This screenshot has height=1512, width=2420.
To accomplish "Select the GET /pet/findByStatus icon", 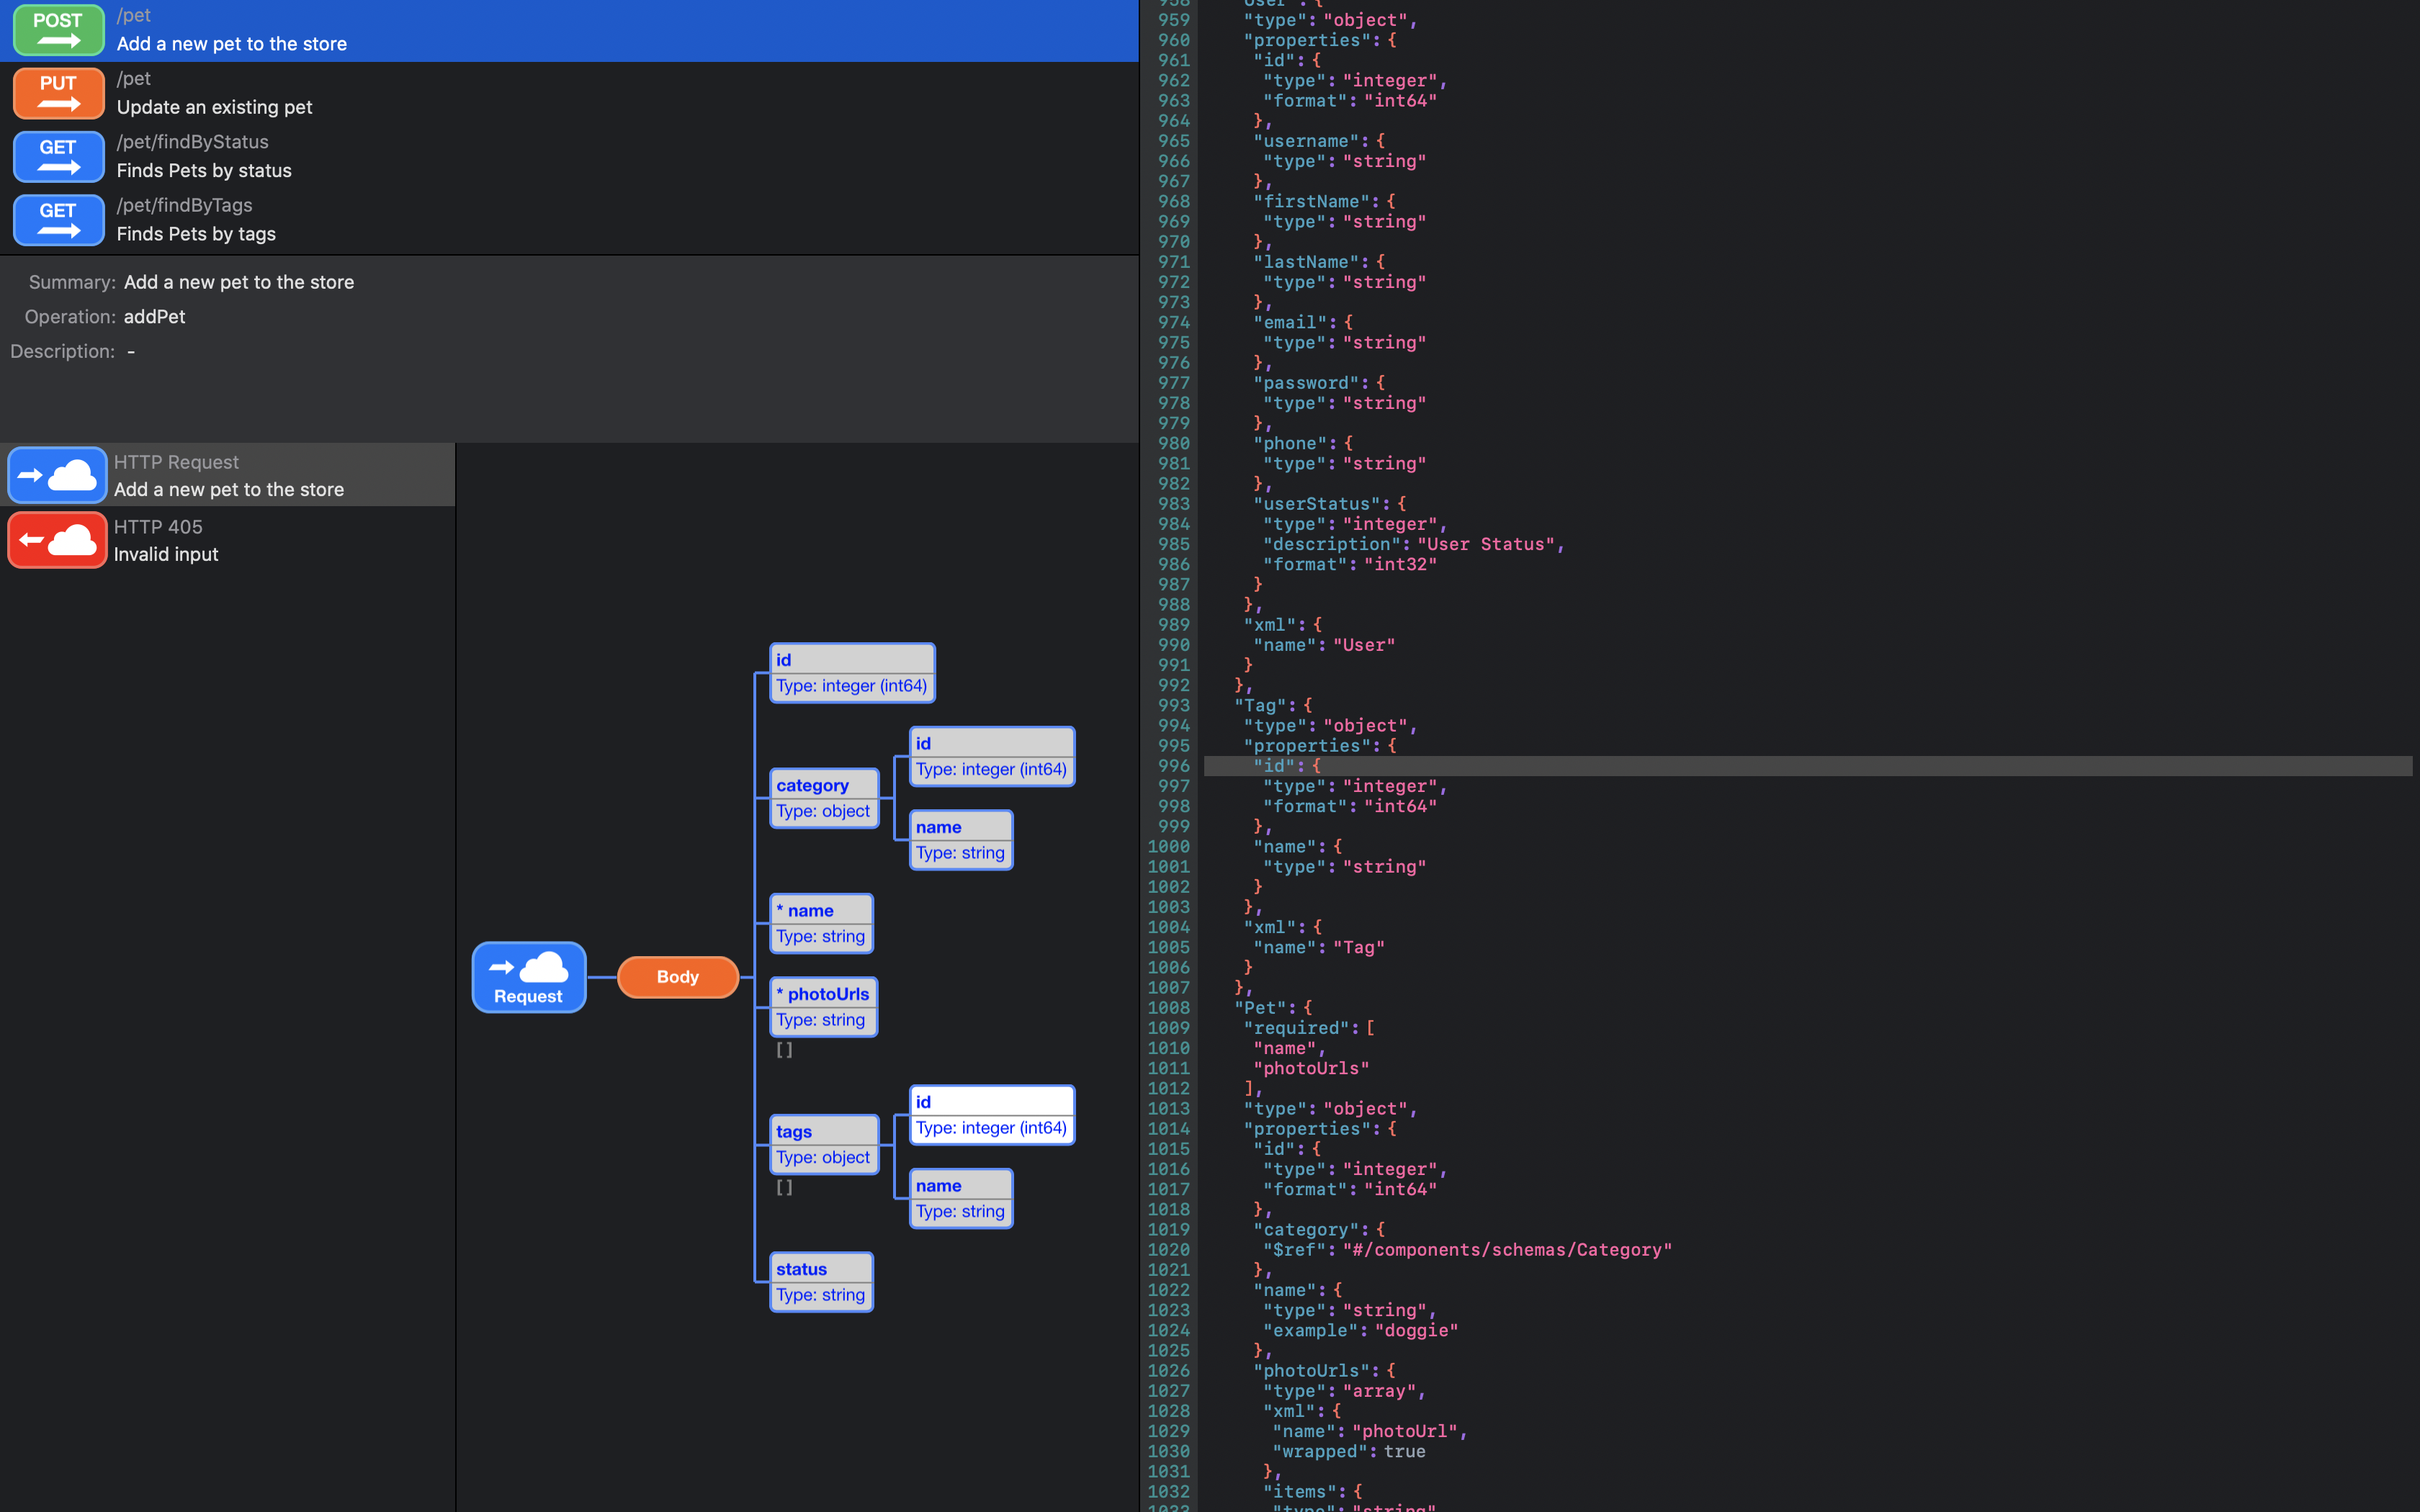I will pyautogui.click(x=58, y=157).
